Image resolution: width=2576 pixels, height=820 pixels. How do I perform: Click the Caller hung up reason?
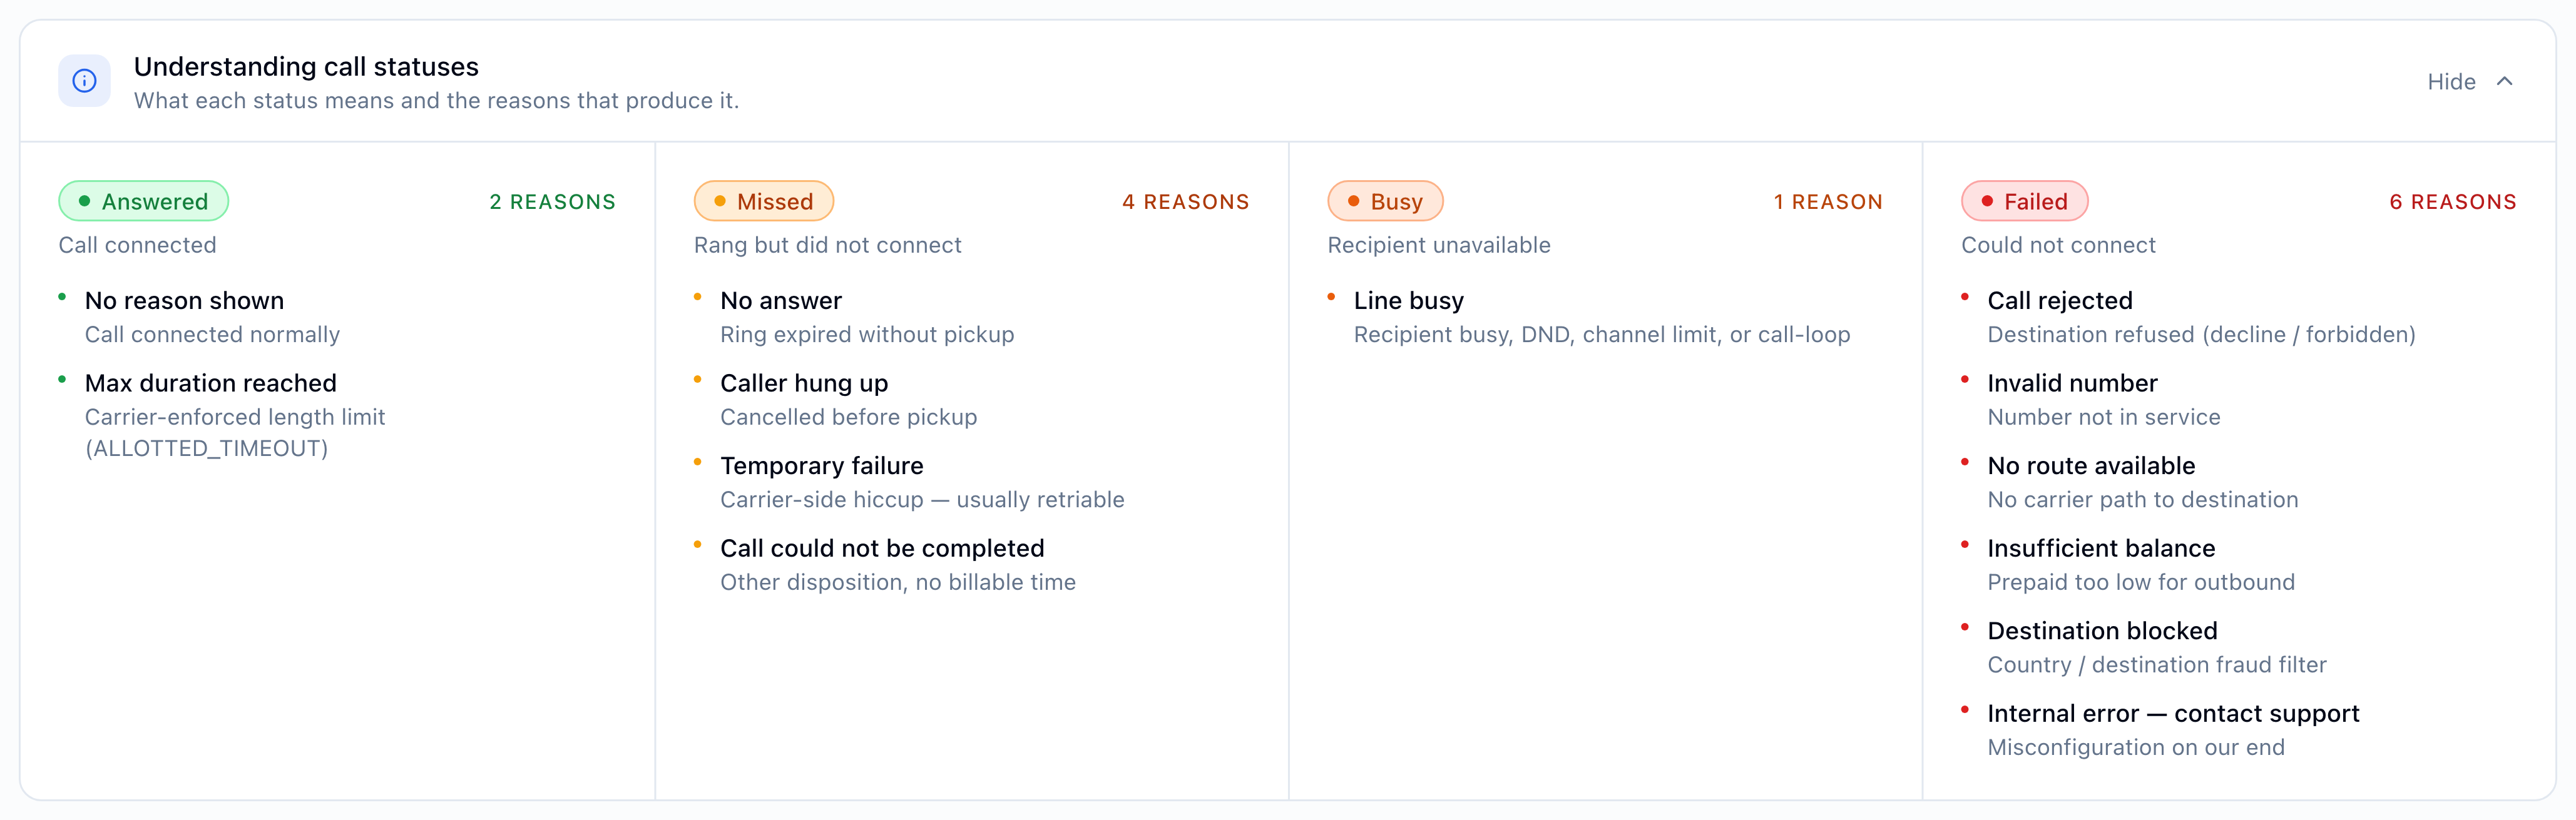[804, 383]
